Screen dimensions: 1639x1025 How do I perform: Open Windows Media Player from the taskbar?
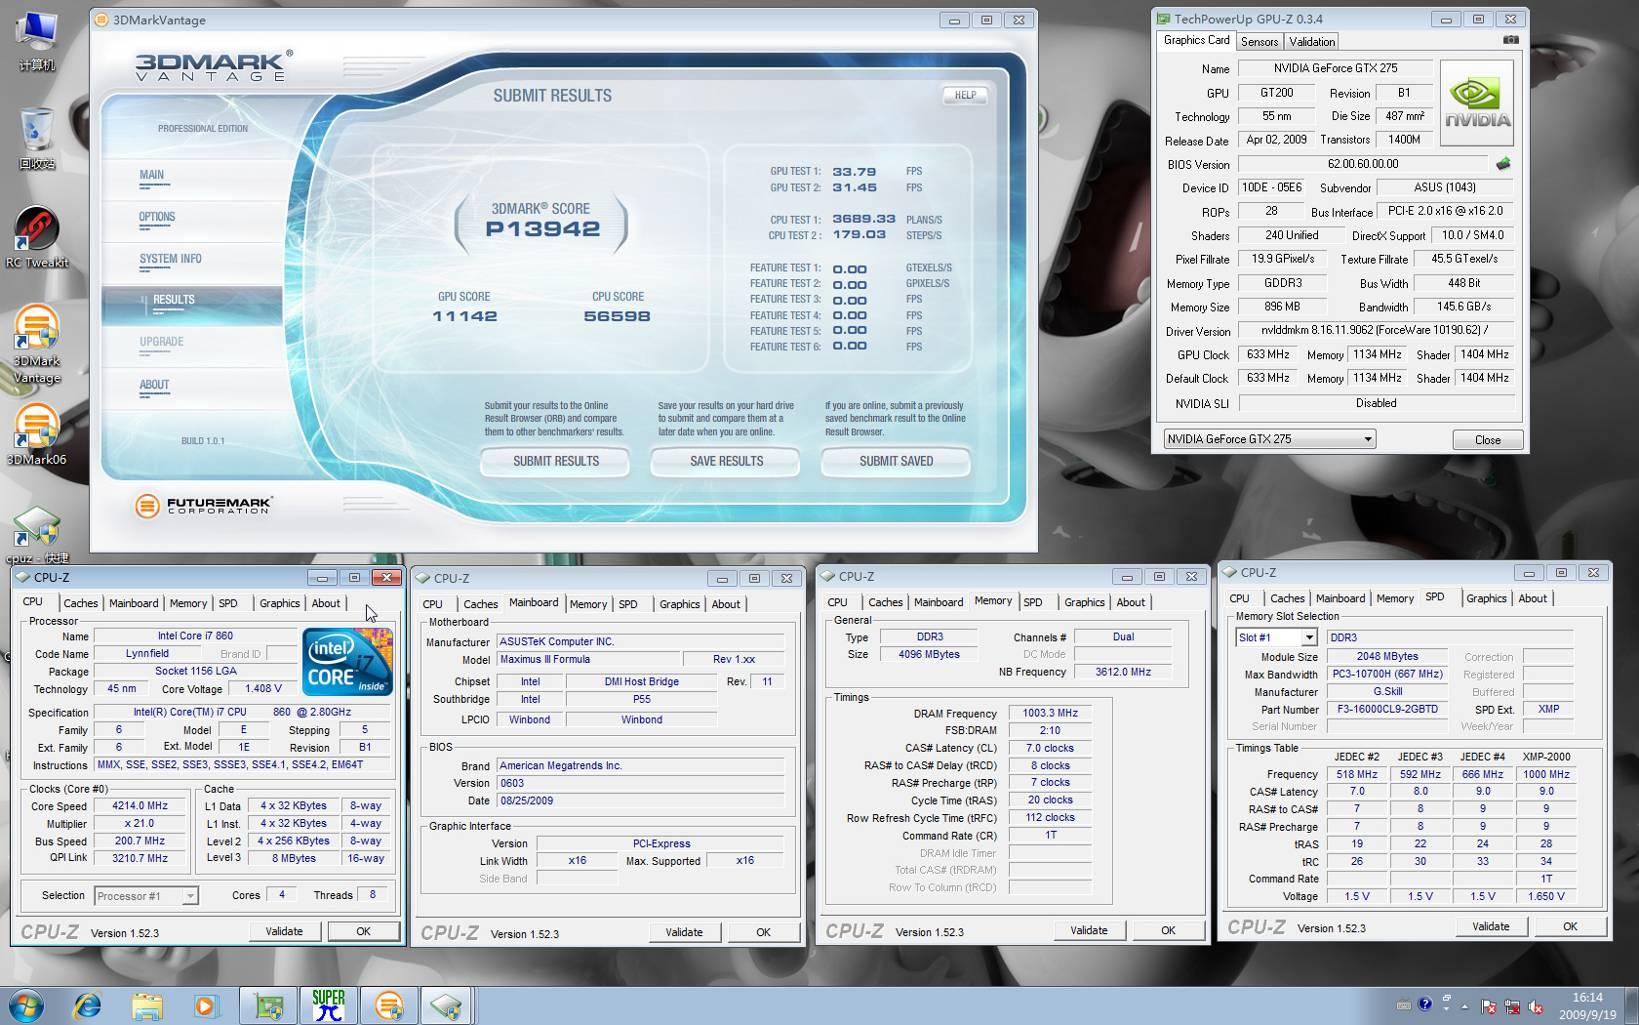(205, 1006)
